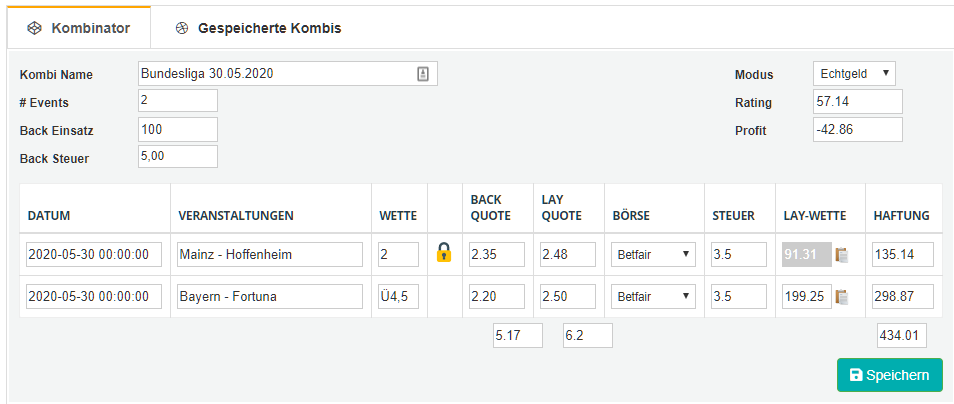Click the Bayern - Fortuna event field
Image resolution: width=954 pixels, height=404 pixels.
270,296
